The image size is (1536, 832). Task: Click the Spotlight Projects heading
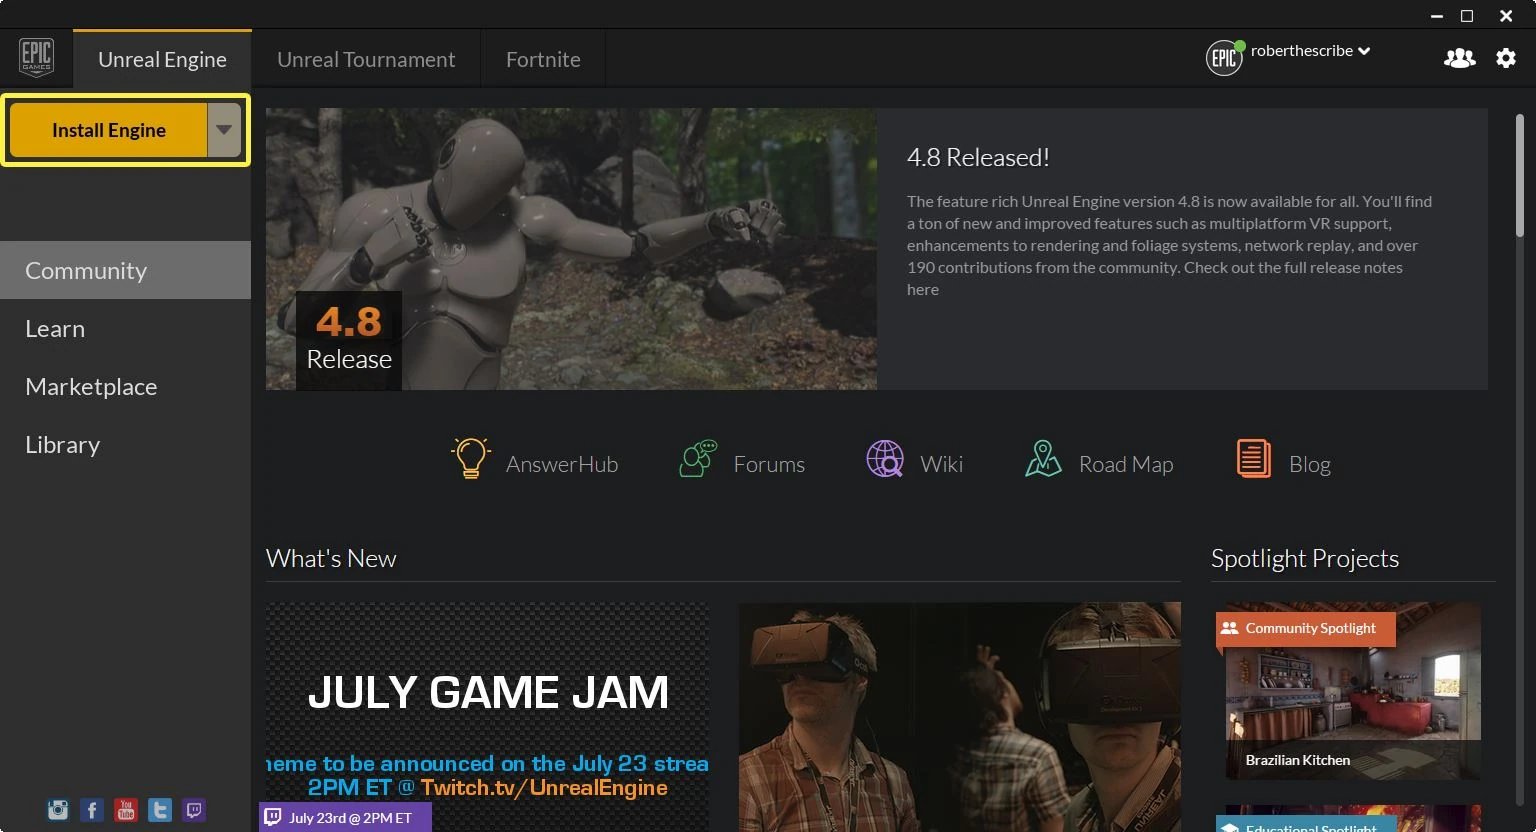(1305, 558)
